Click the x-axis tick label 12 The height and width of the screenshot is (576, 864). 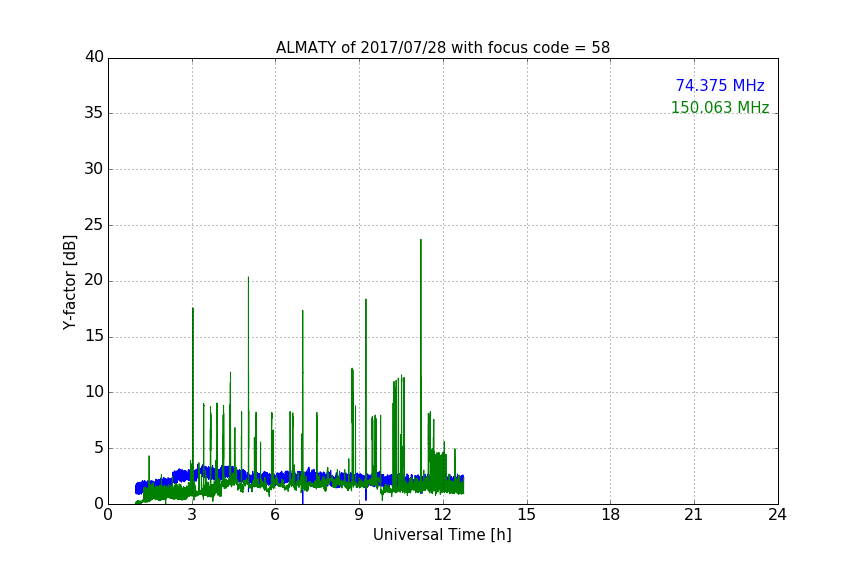click(x=443, y=515)
